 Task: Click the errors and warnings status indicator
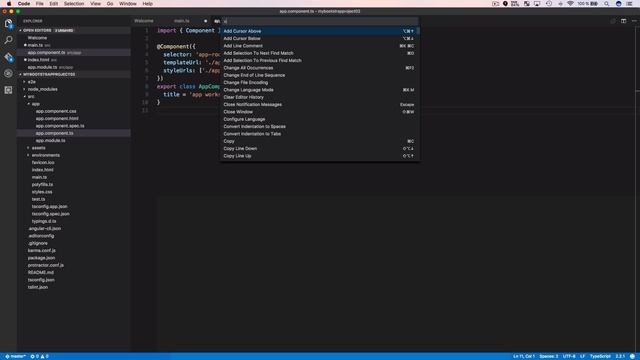pos(40,356)
